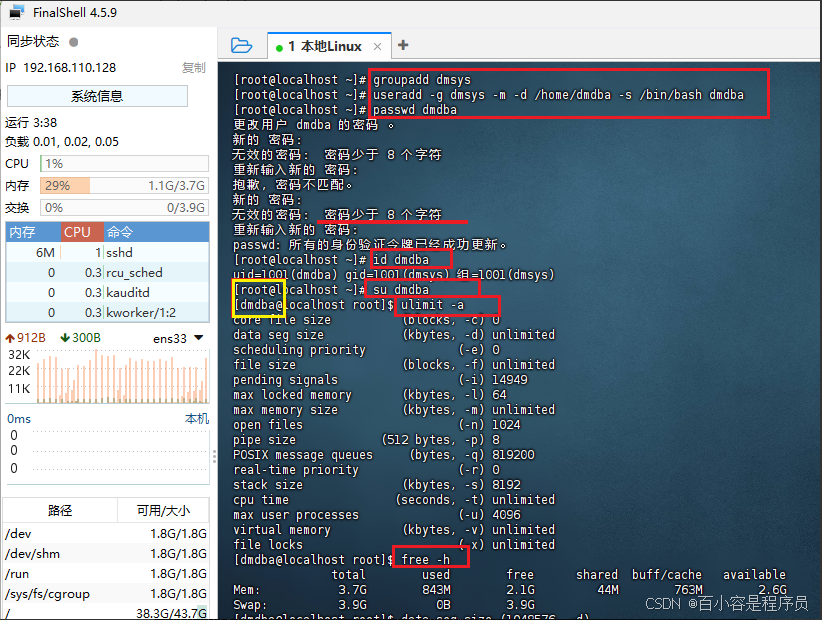This screenshot has width=822, height=620.
Task: Click the 运行 3:38 uptime text
Action: pyautogui.click(x=31, y=123)
